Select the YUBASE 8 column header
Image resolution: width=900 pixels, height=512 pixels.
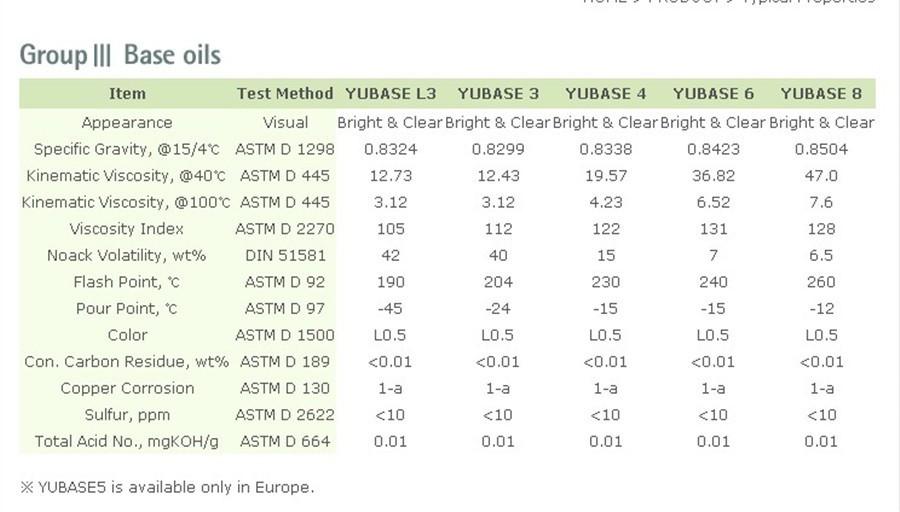[x=821, y=94]
